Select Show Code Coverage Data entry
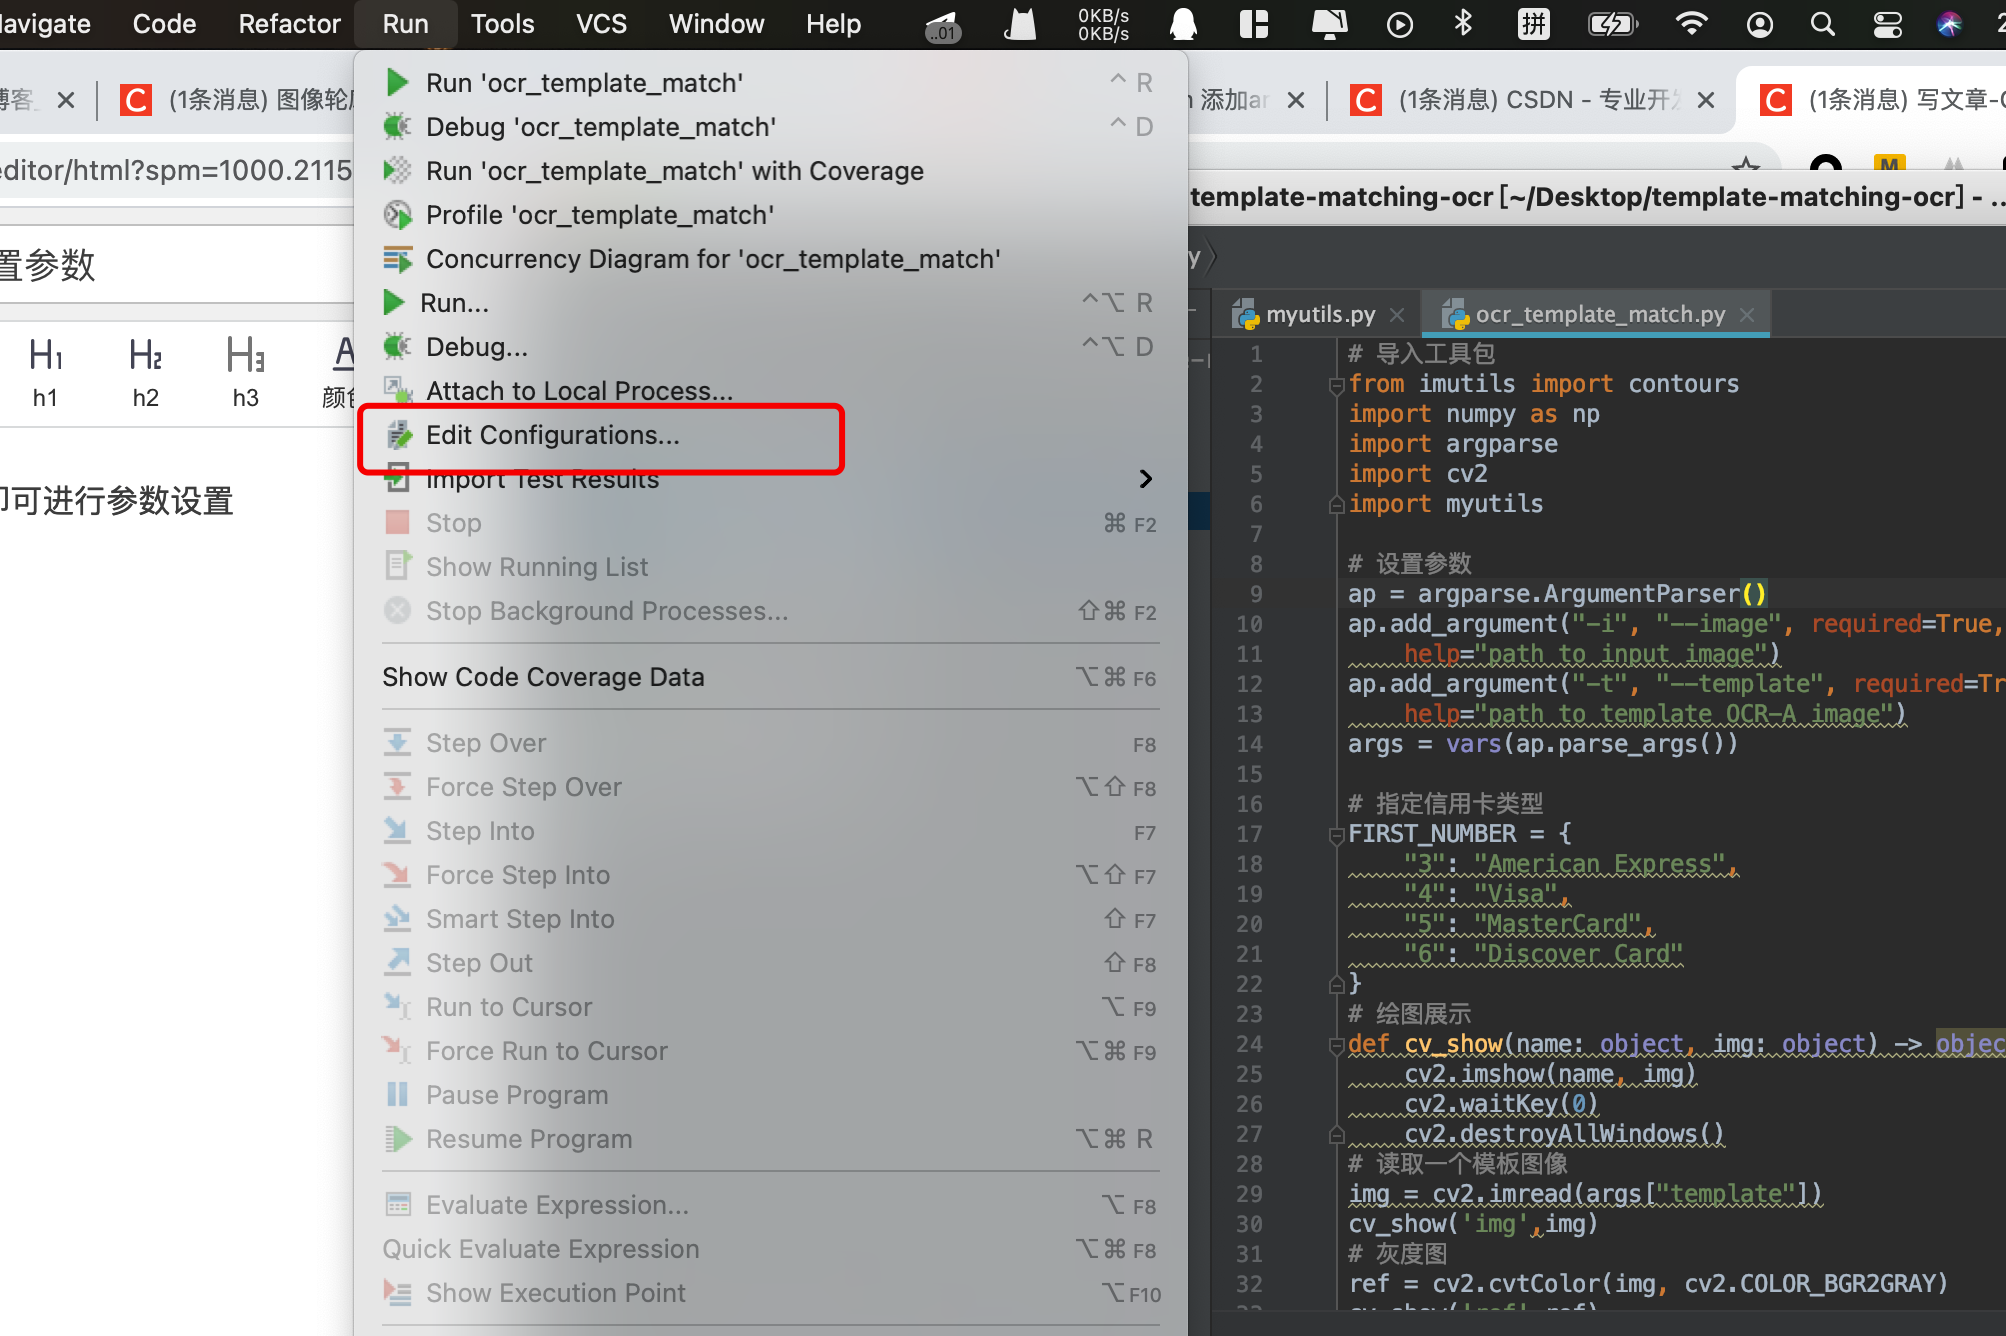 (x=543, y=677)
